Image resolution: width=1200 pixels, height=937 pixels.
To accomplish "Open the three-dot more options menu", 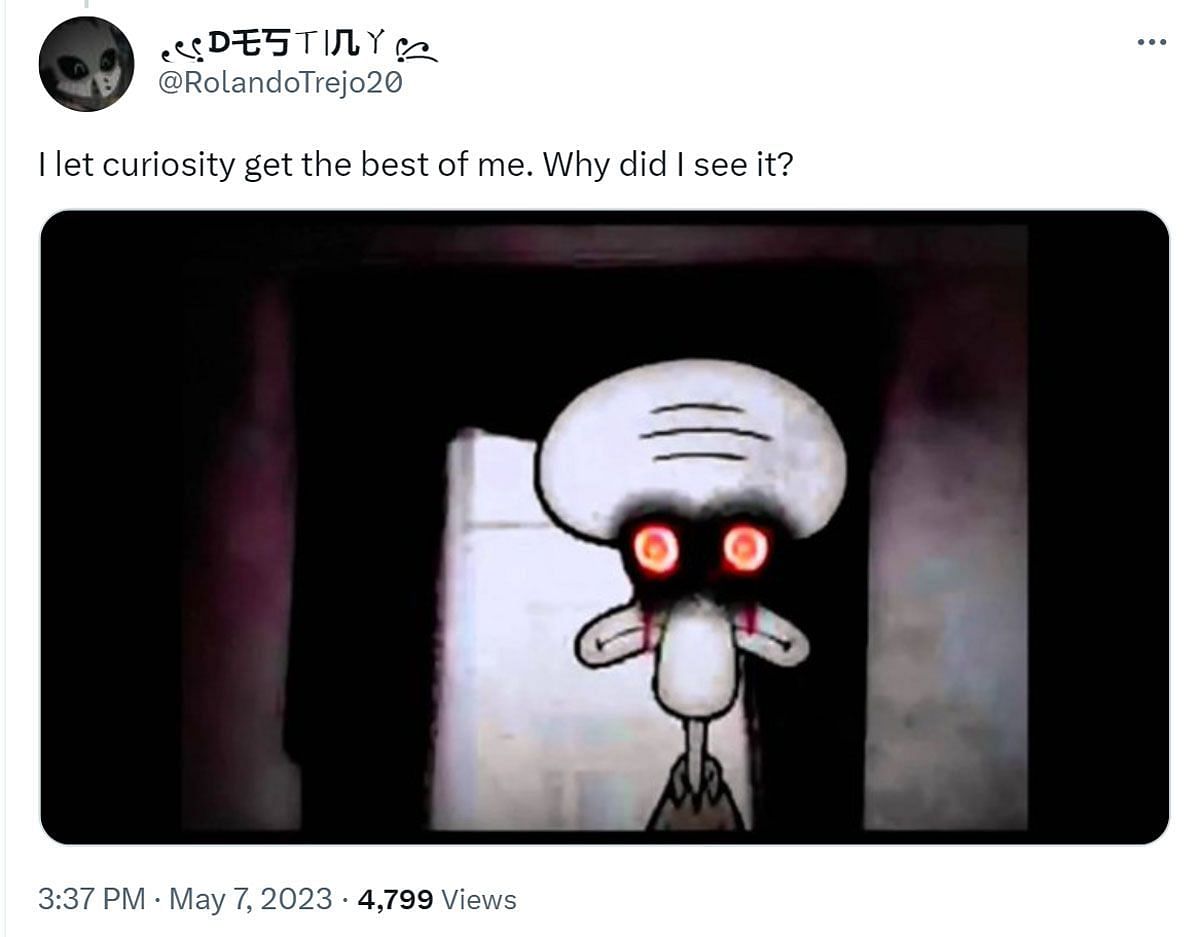I will [1152, 43].
